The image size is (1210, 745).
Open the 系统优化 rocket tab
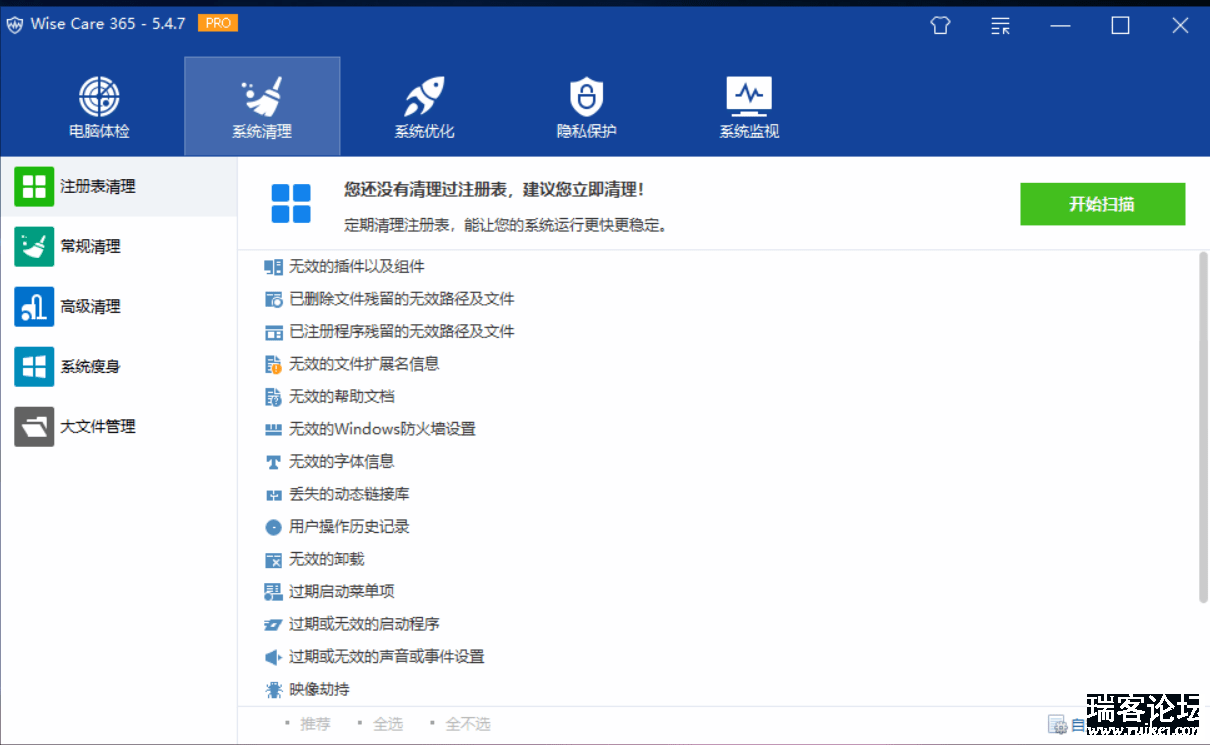pyautogui.click(x=424, y=107)
